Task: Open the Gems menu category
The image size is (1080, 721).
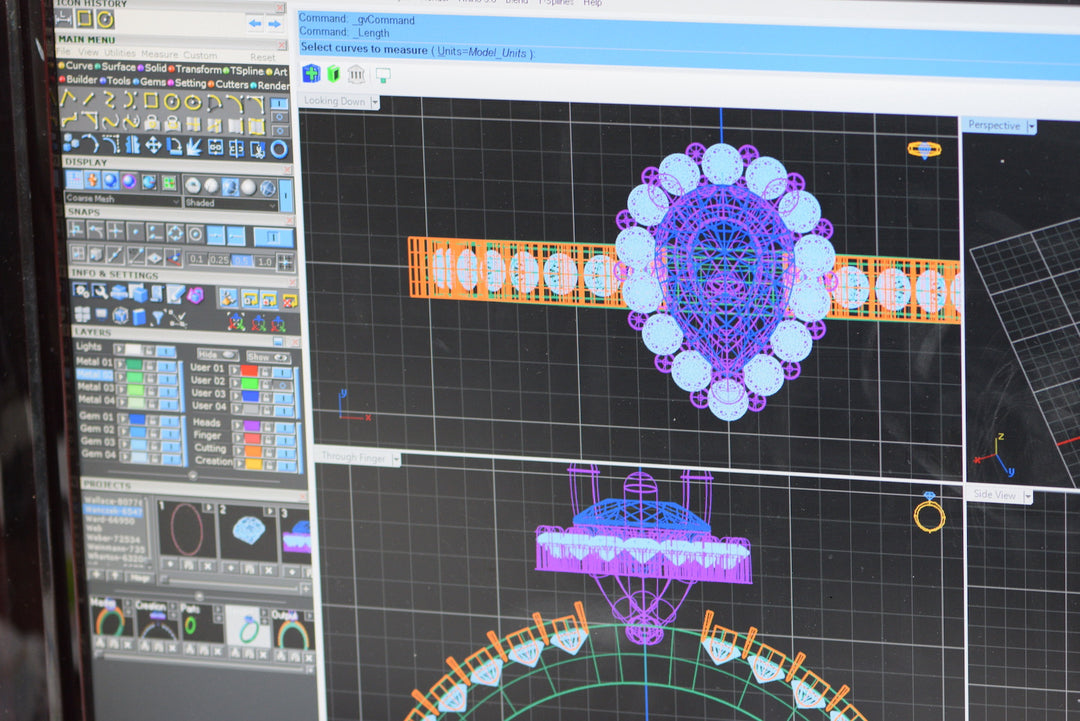Action: point(152,82)
